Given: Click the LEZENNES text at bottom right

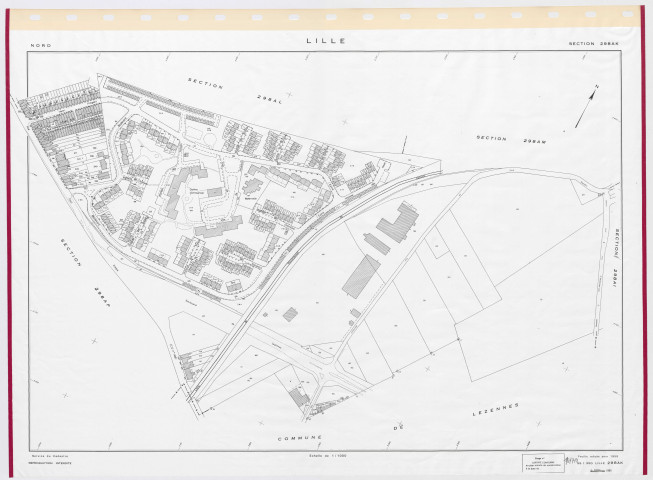Looking at the screenshot, I should [499, 411].
